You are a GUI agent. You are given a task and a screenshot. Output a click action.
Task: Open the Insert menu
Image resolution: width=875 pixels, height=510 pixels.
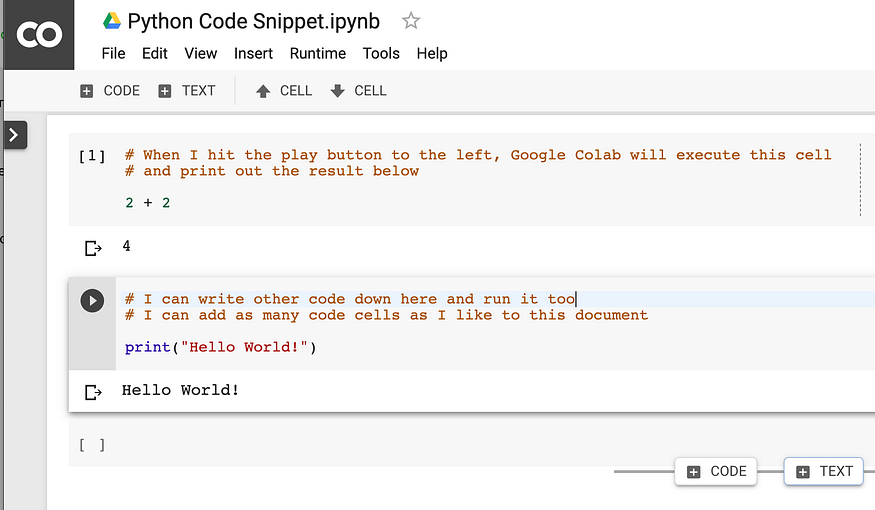pos(253,54)
